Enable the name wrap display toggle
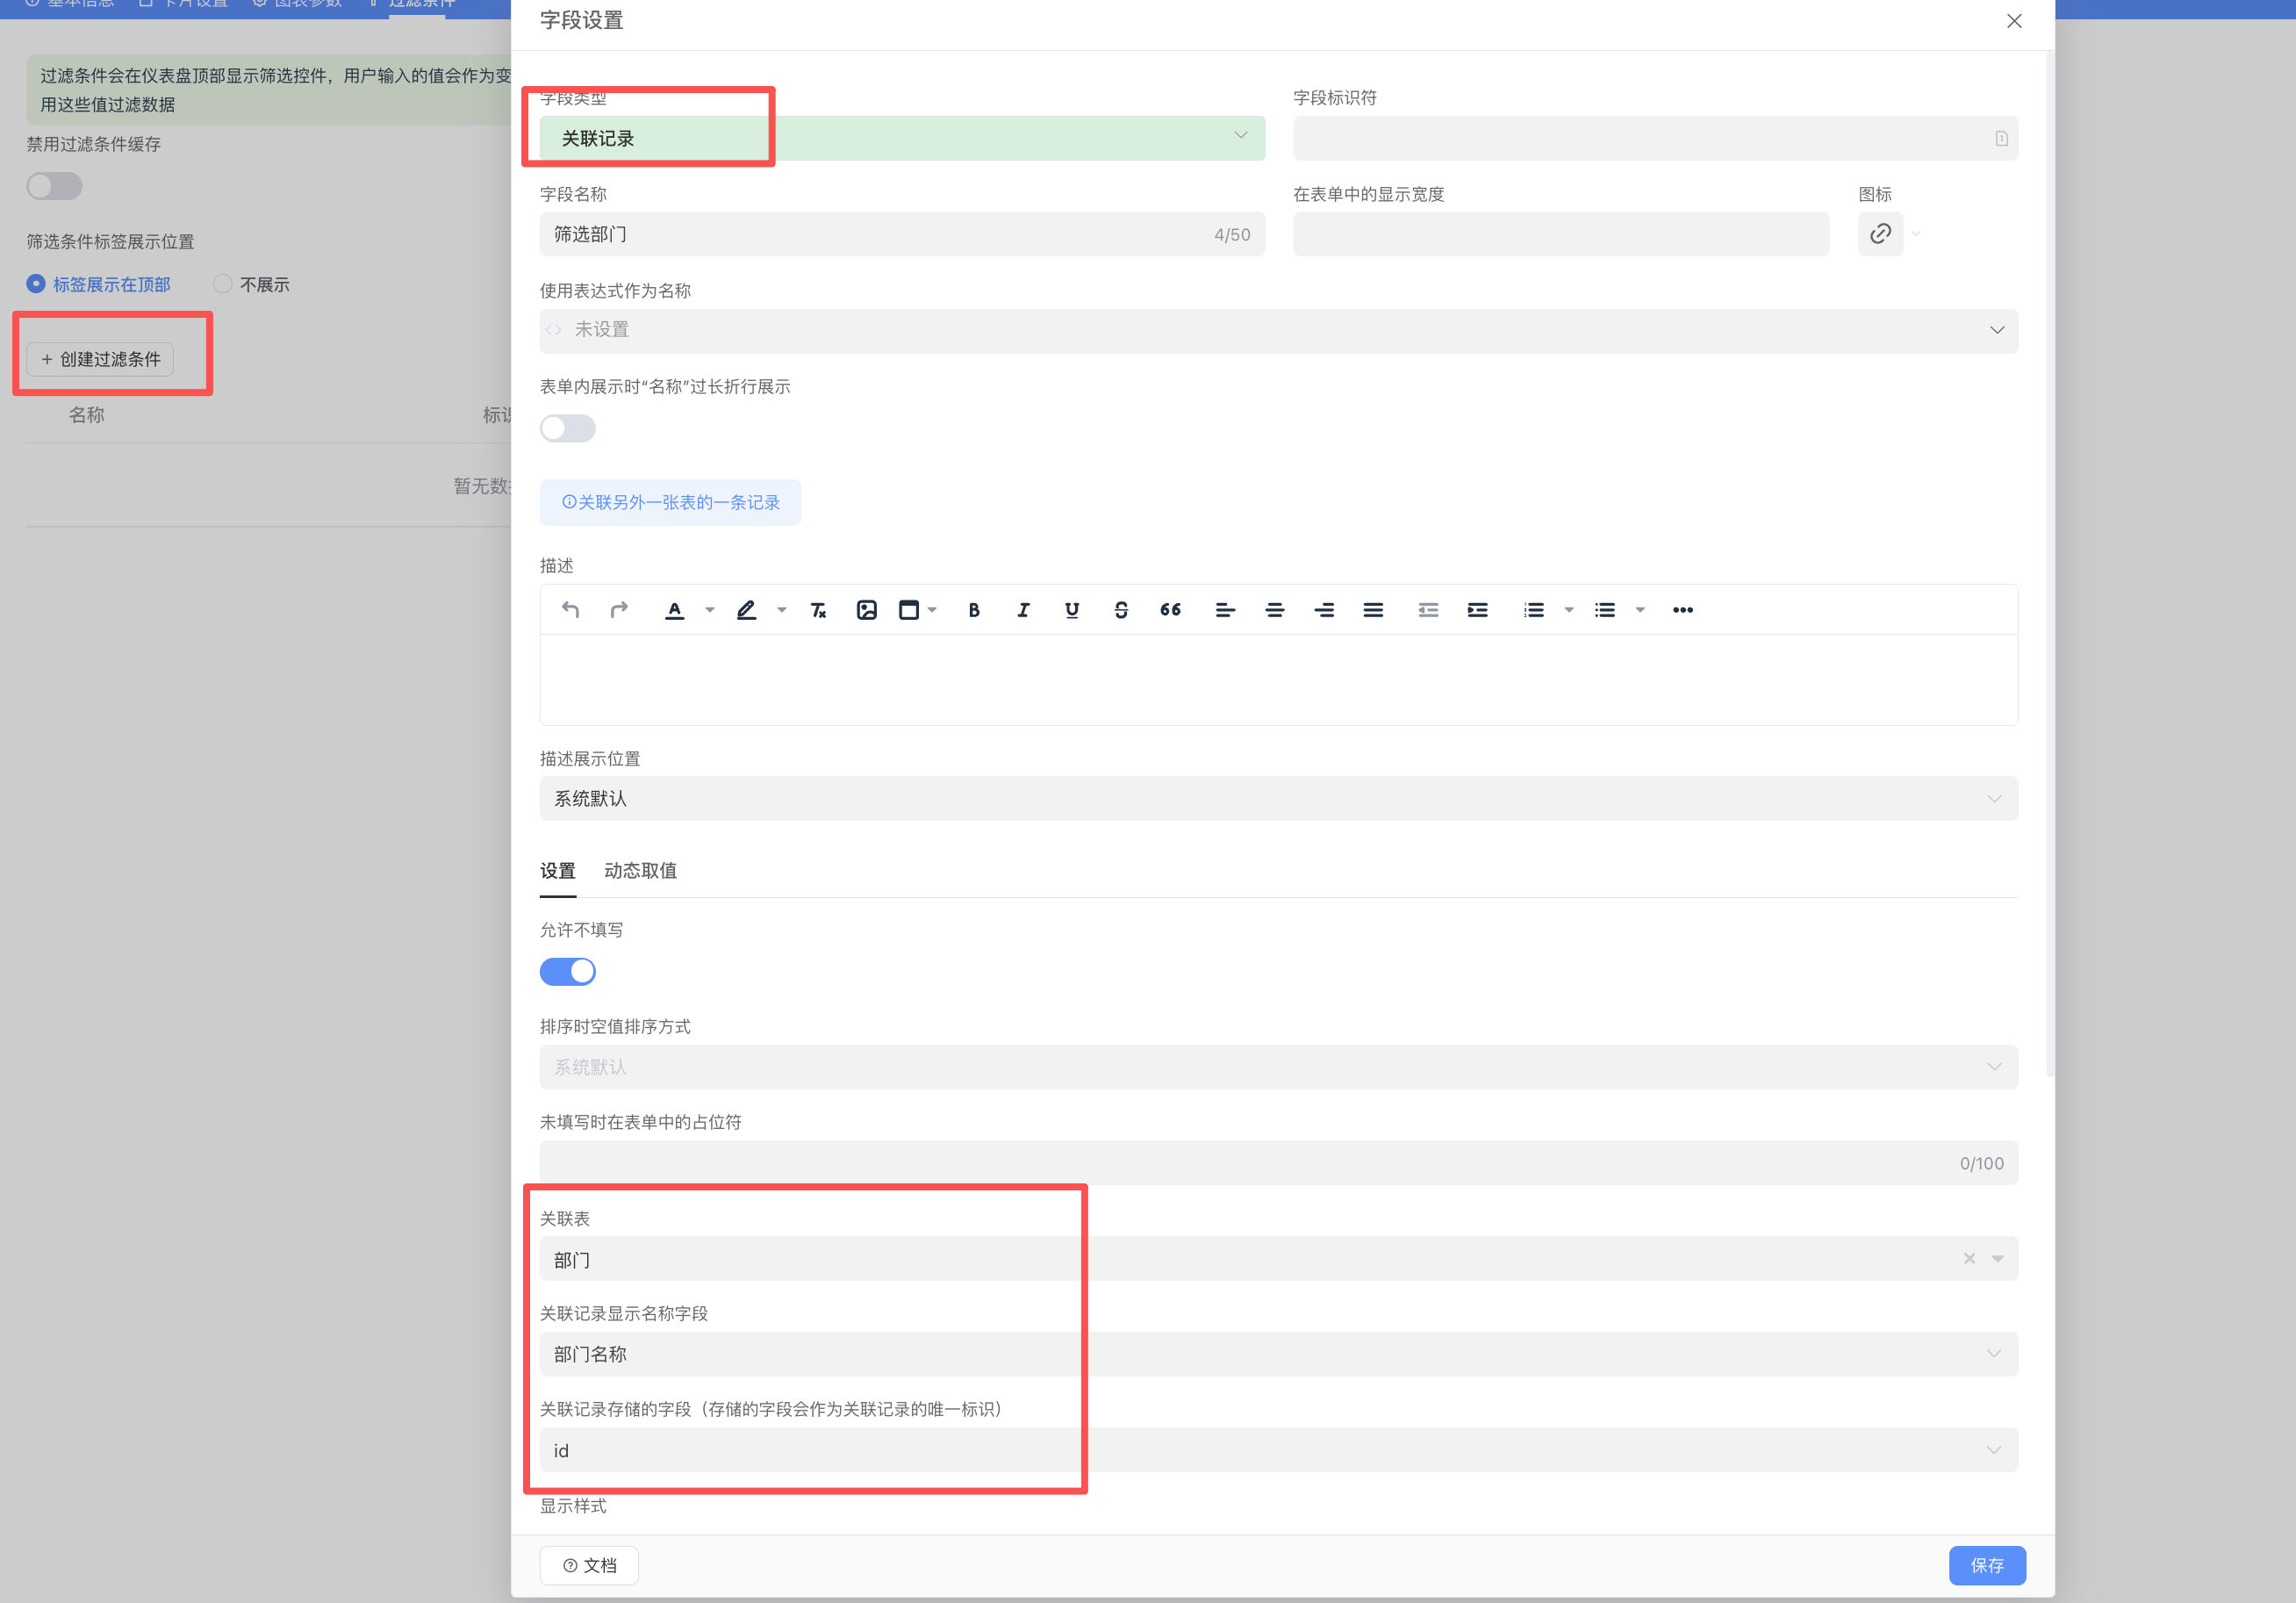This screenshot has height=1603, width=2296. coord(567,428)
